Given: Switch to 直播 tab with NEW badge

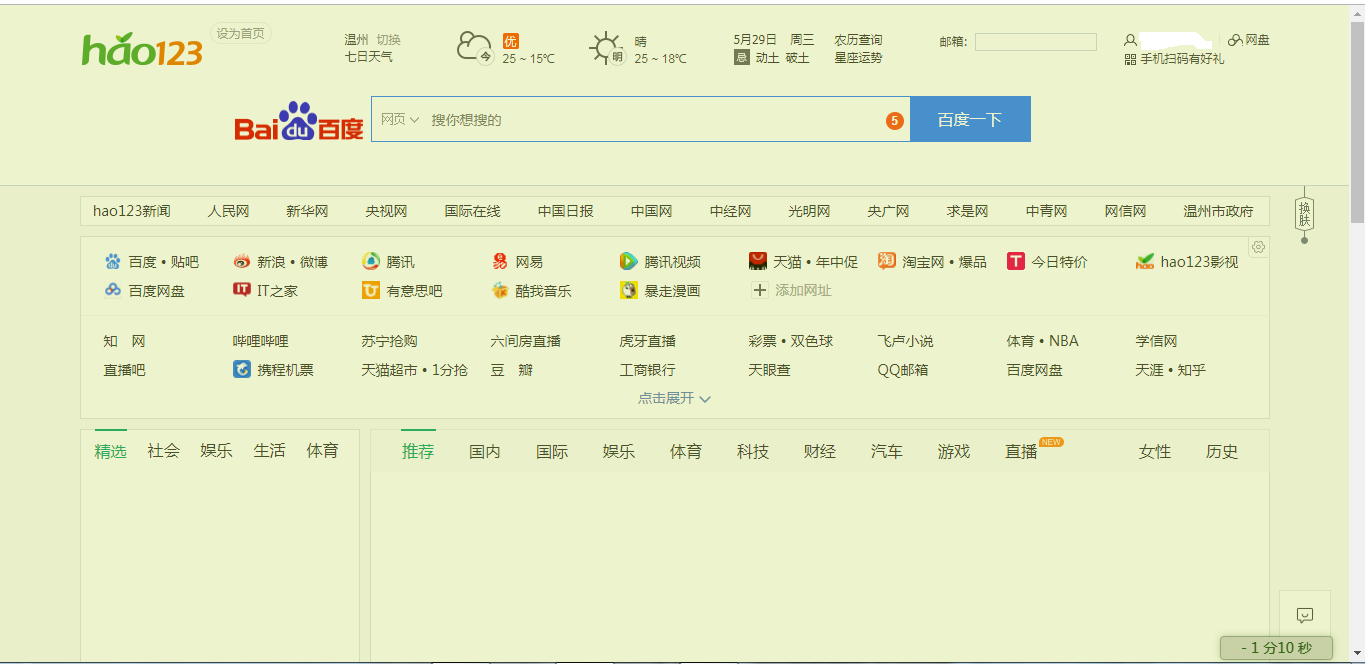Looking at the screenshot, I should point(1022,452).
